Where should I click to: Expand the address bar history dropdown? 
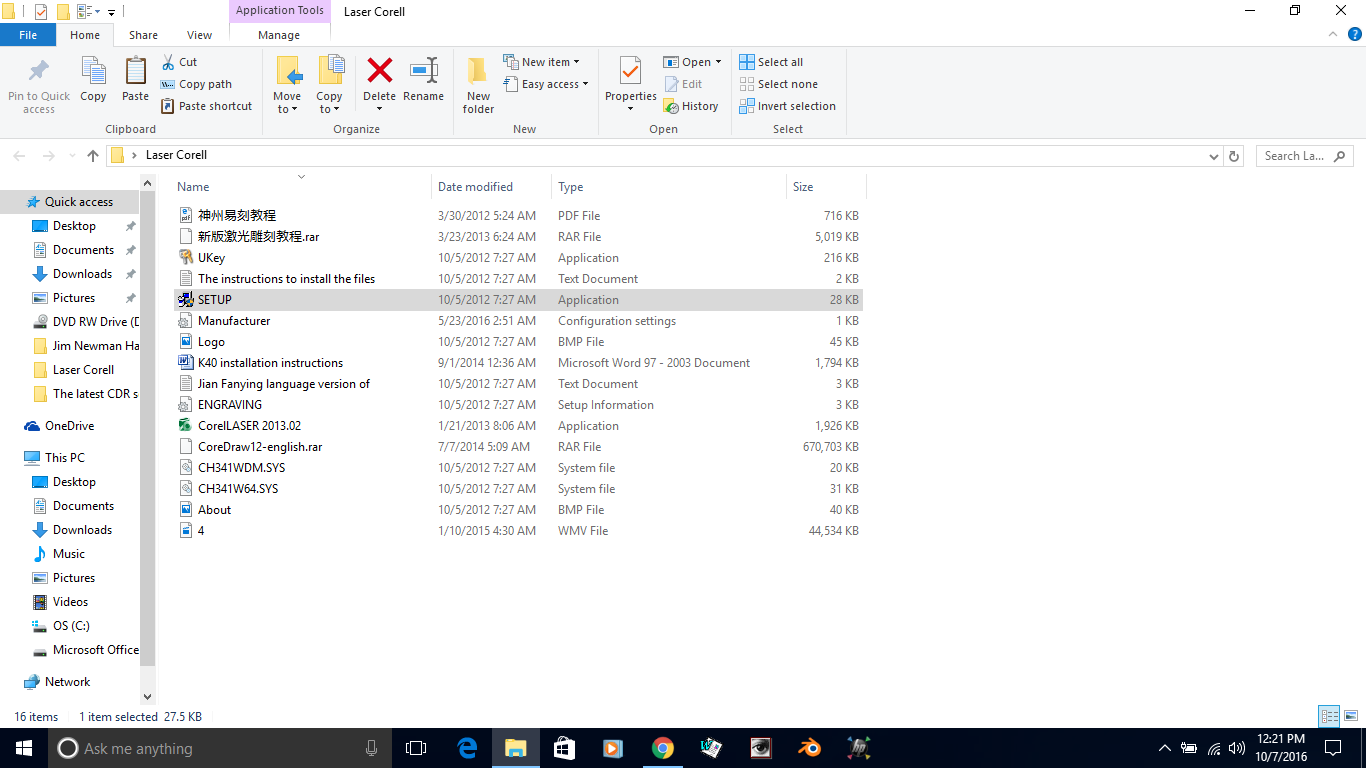point(1214,156)
